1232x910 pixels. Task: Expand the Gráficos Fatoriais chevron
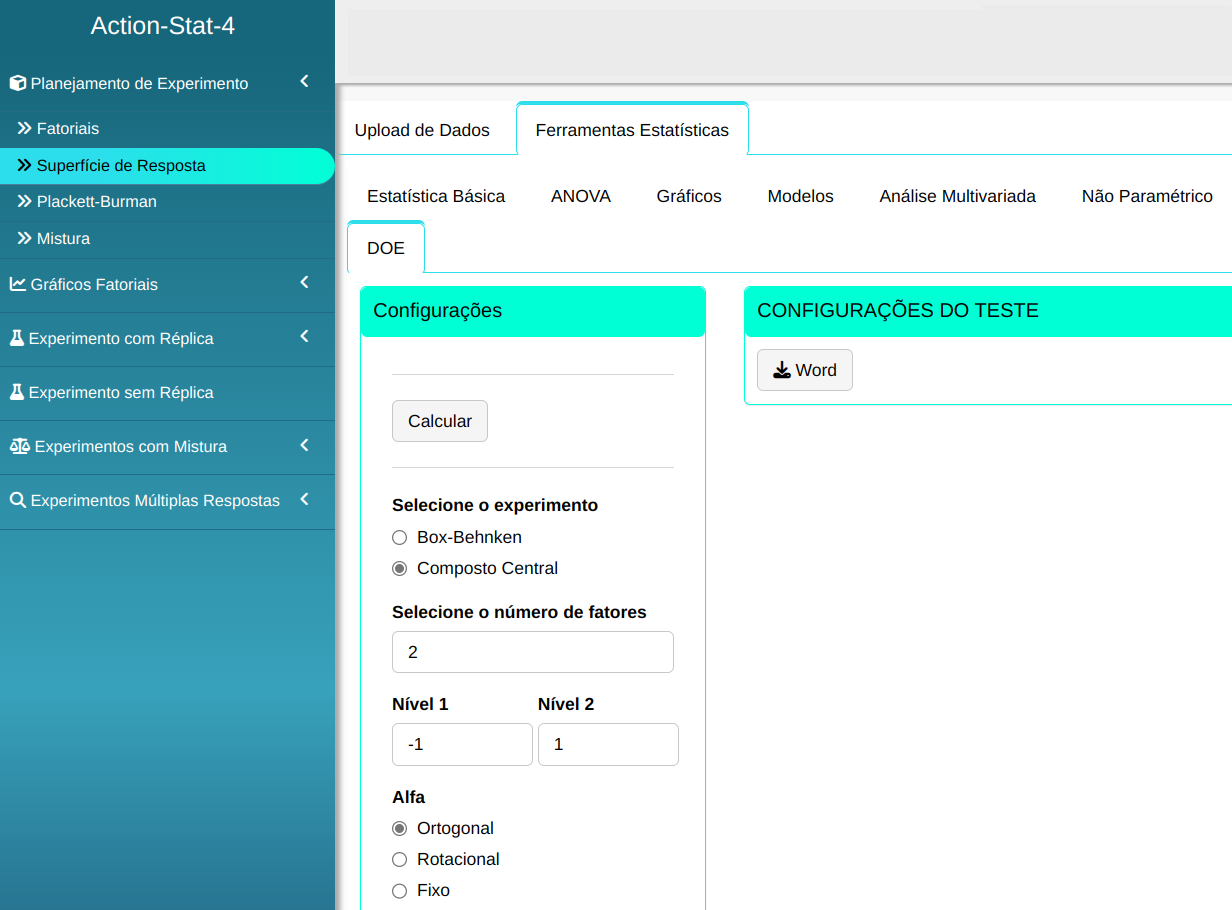tap(305, 283)
